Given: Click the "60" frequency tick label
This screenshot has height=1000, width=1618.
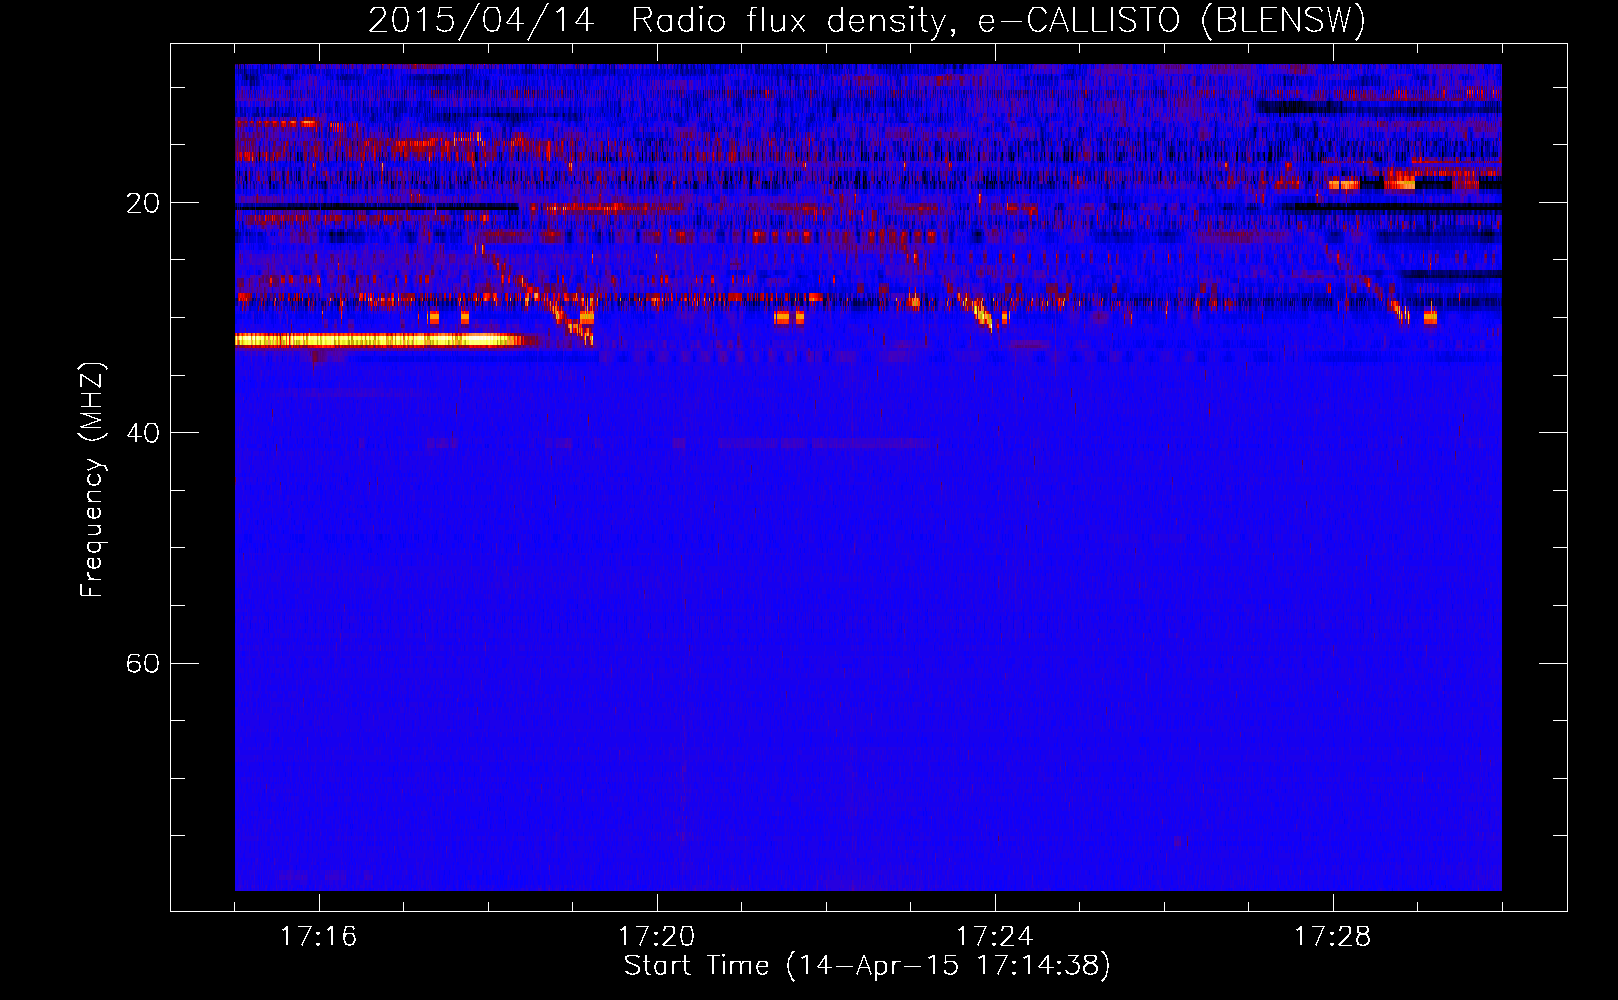Looking at the screenshot, I should pyautogui.click(x=142, y=664).
